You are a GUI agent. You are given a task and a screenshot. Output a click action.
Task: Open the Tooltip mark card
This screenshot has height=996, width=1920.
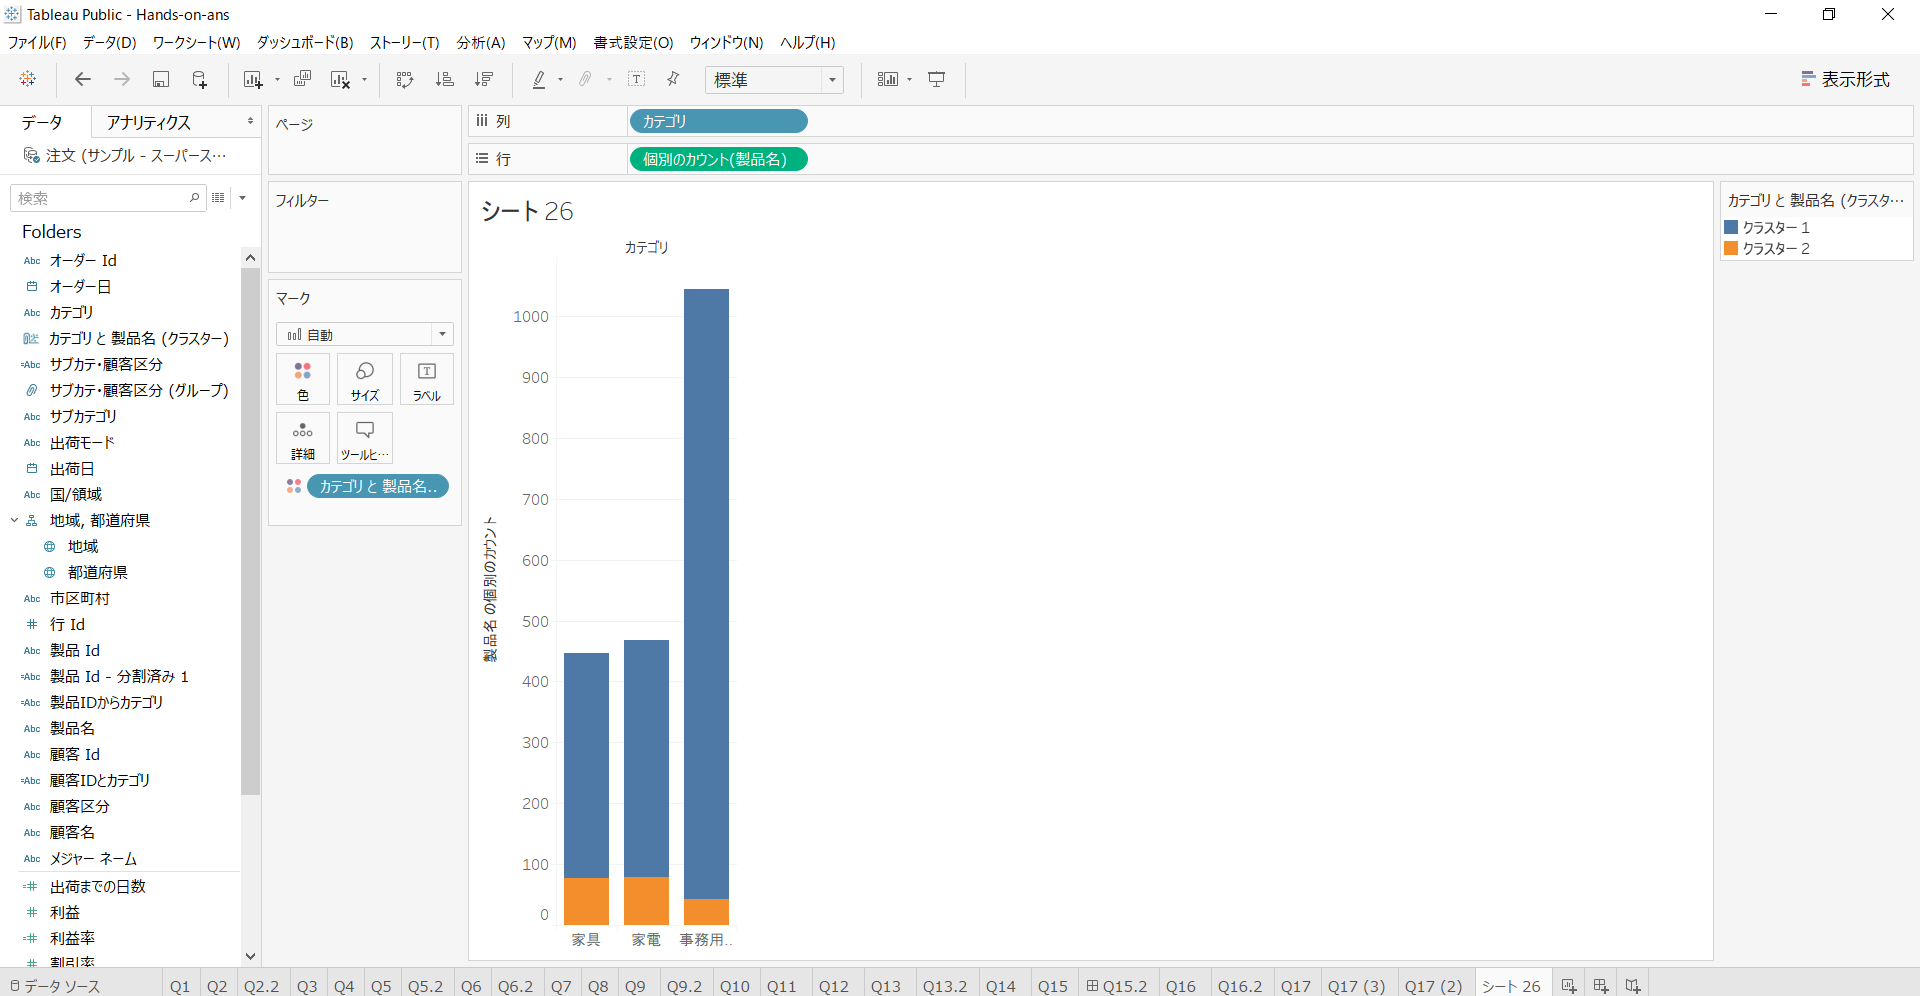365,439
